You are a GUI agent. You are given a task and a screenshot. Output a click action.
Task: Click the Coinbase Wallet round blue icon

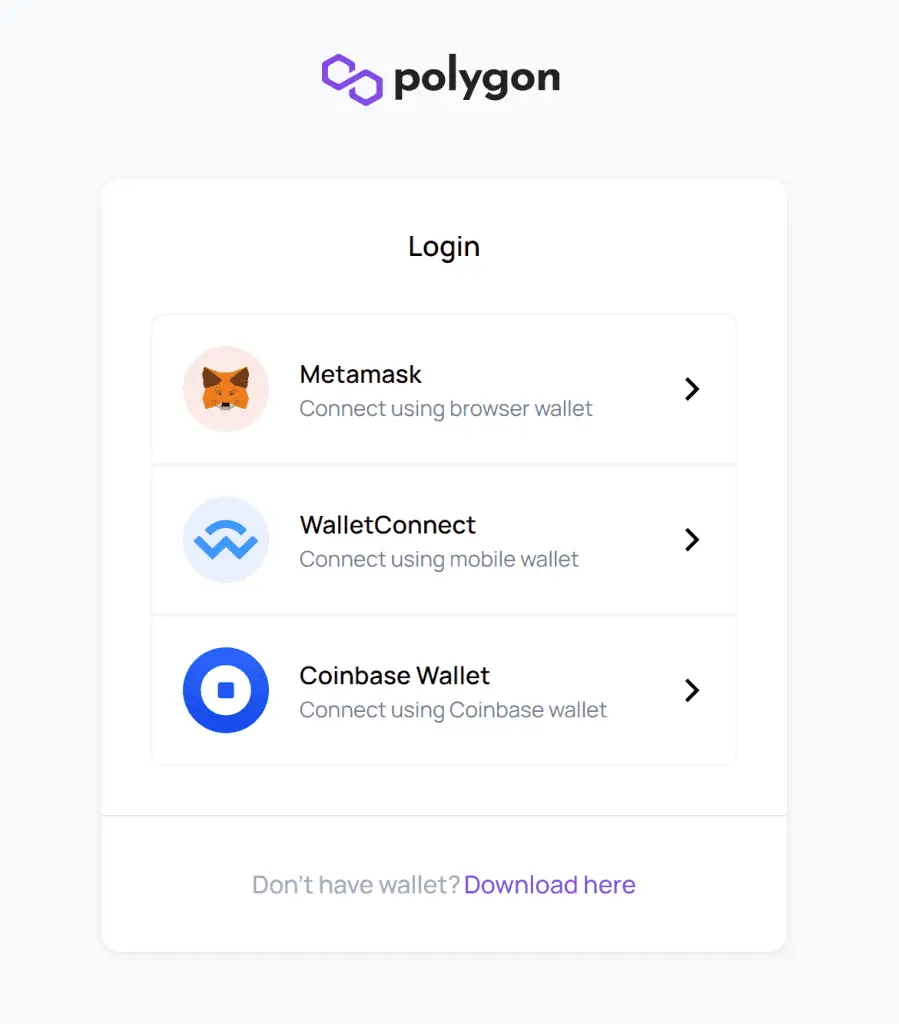coord(226,690)
